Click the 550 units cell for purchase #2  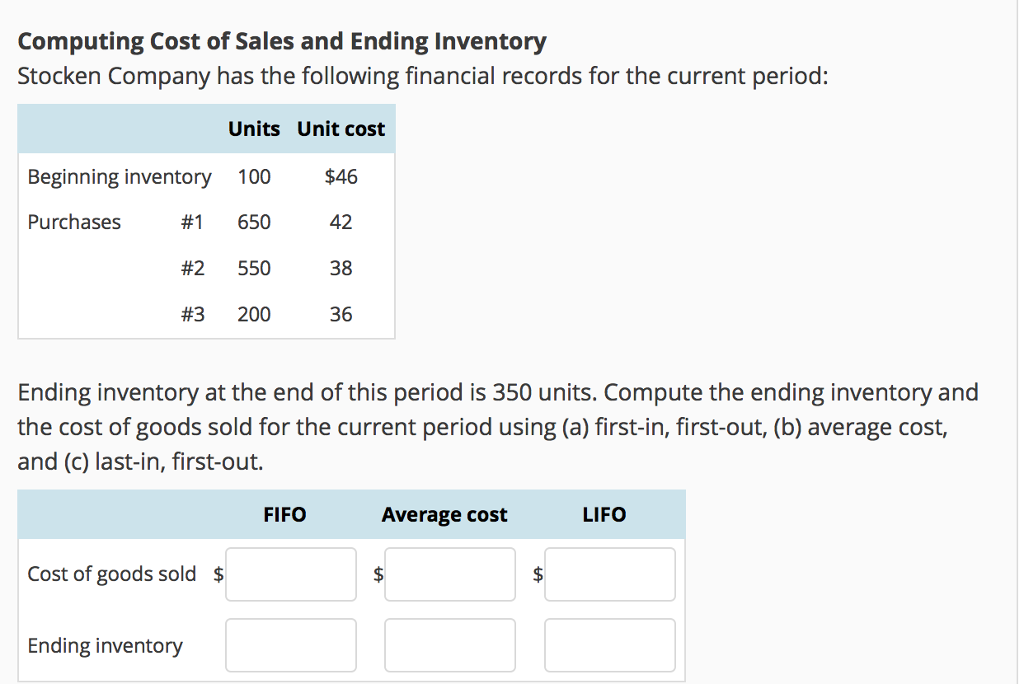pos(254,268)
